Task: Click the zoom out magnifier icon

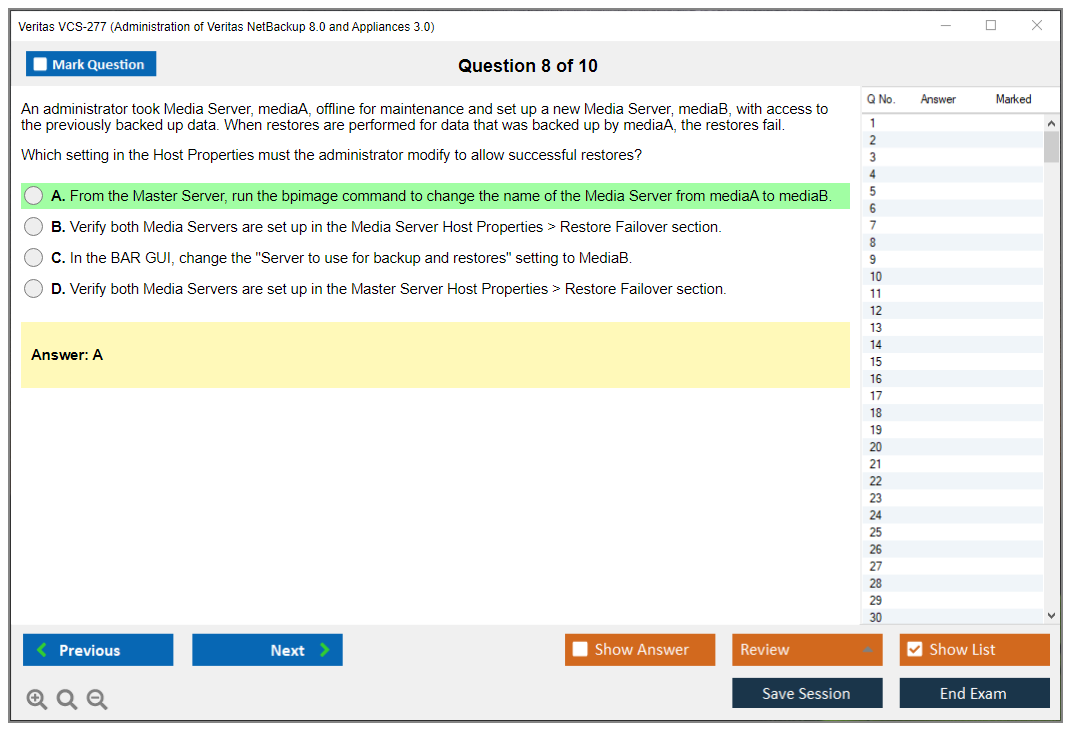Action: click(x=97, y=700)
